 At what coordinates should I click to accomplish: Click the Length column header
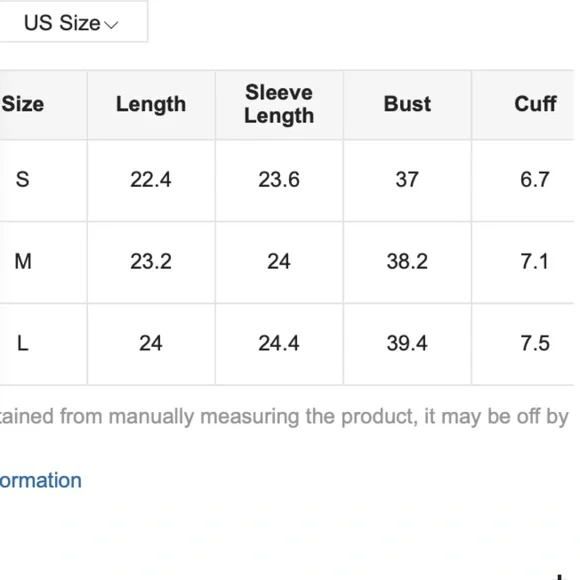pyautogui.click(x=151, y=104)
